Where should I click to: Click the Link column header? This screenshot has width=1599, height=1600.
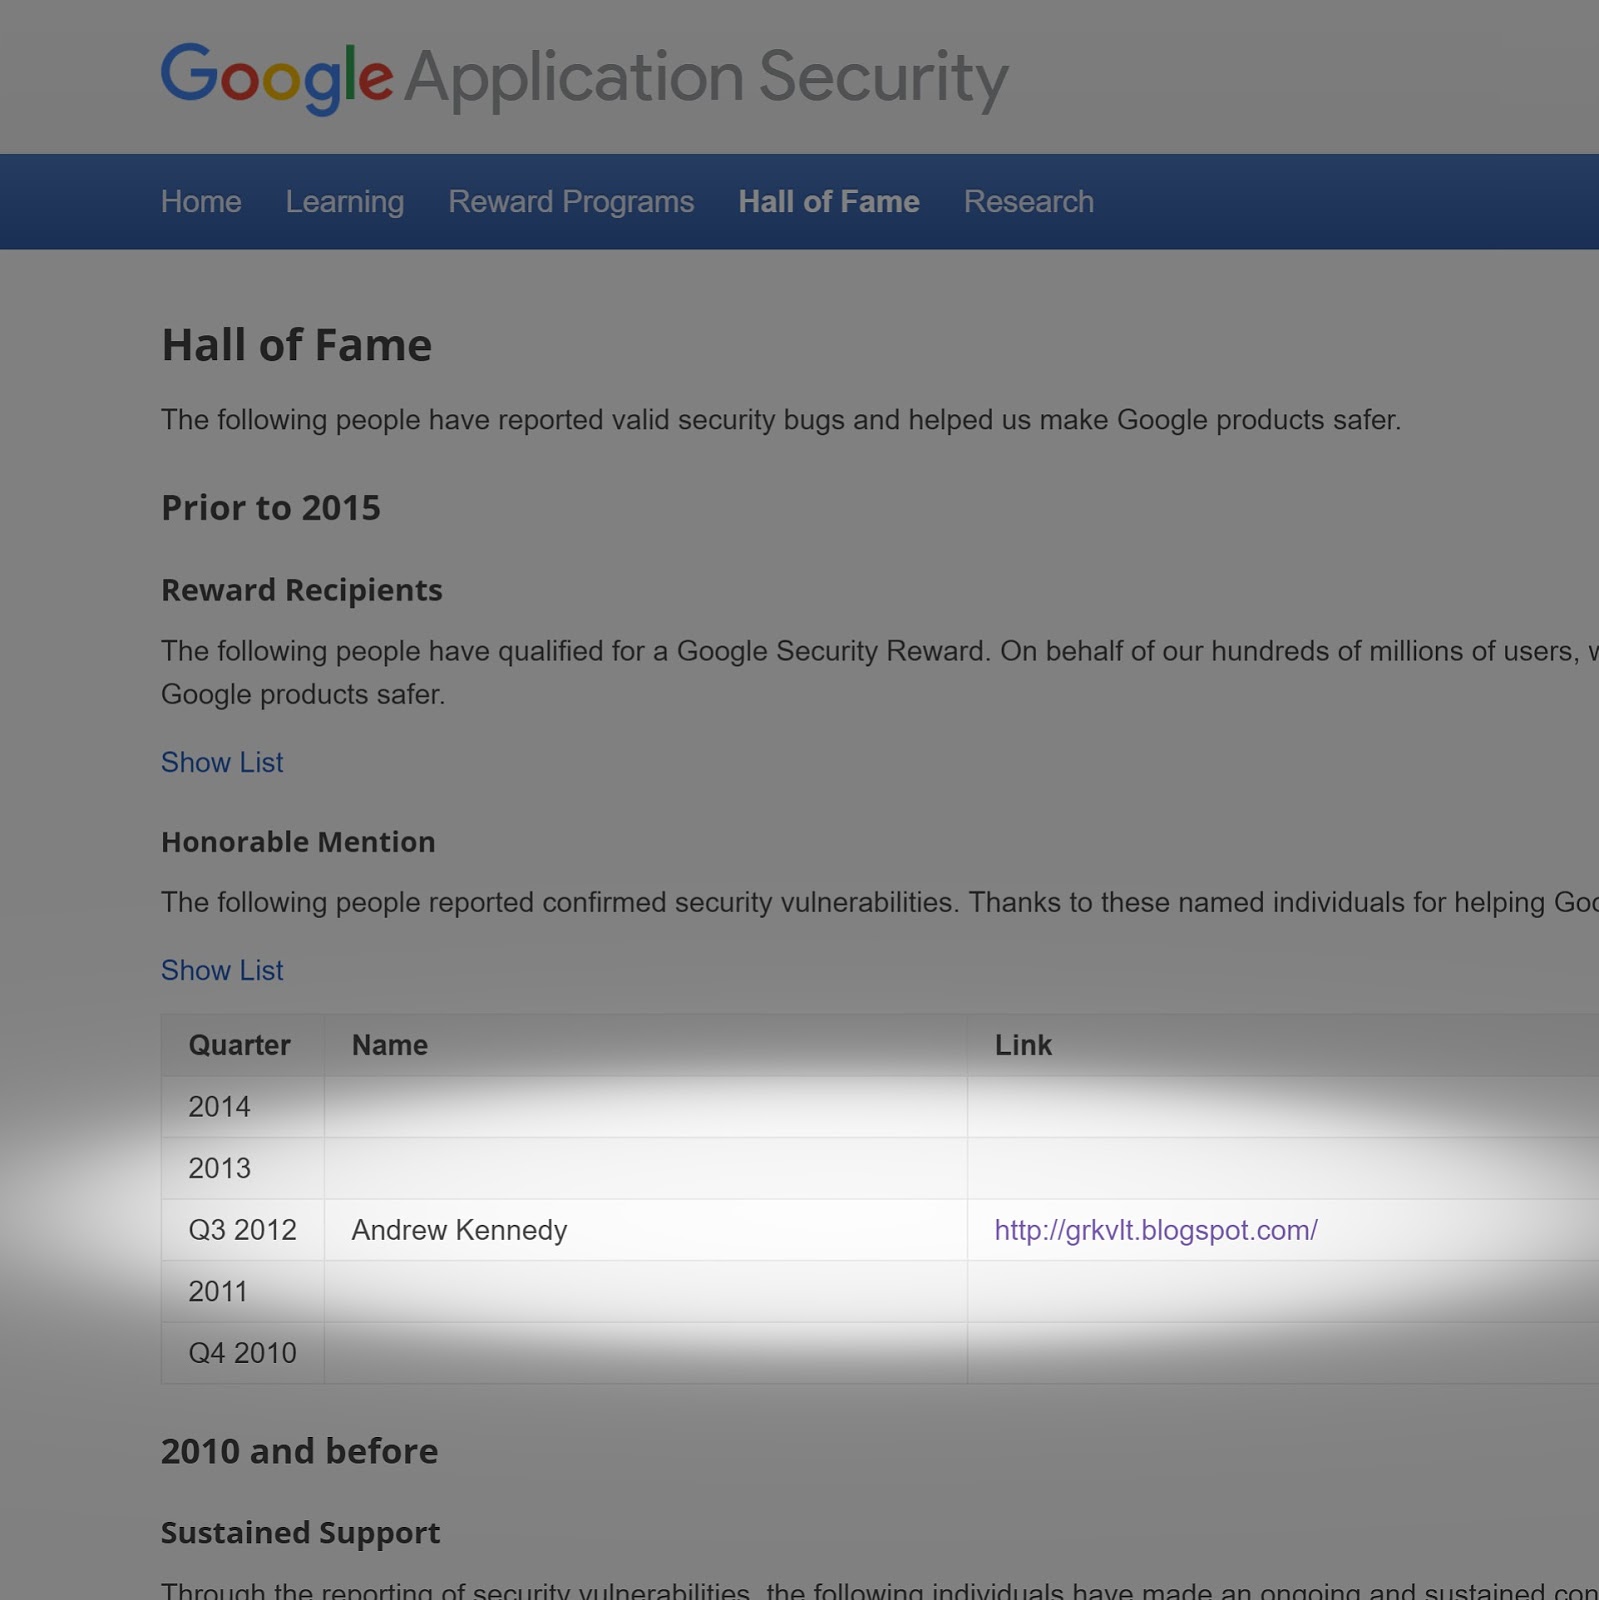(1283, 1045)
